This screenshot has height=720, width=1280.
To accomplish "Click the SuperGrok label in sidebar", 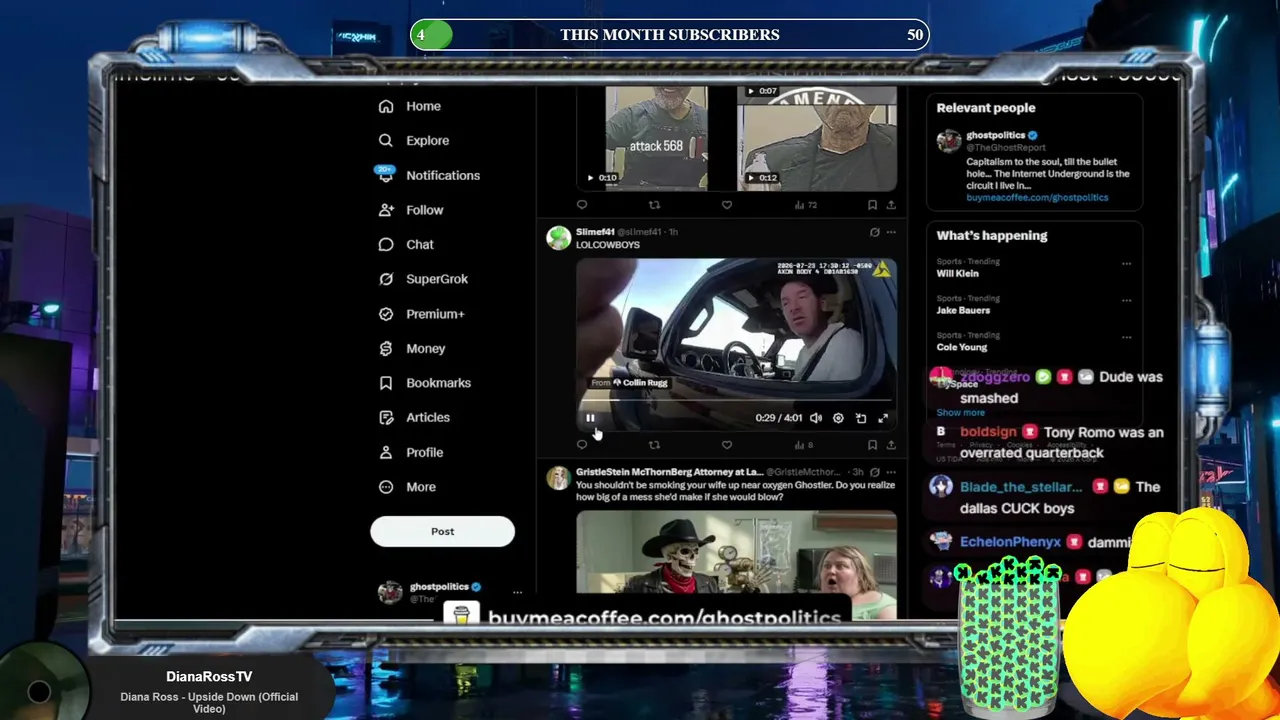I will point(437,279).
